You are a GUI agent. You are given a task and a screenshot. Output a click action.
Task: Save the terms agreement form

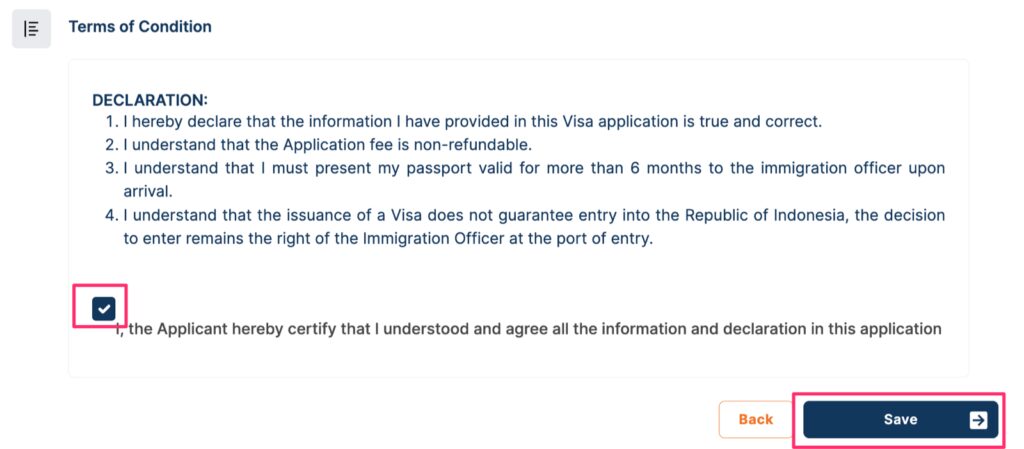[901, 420]
